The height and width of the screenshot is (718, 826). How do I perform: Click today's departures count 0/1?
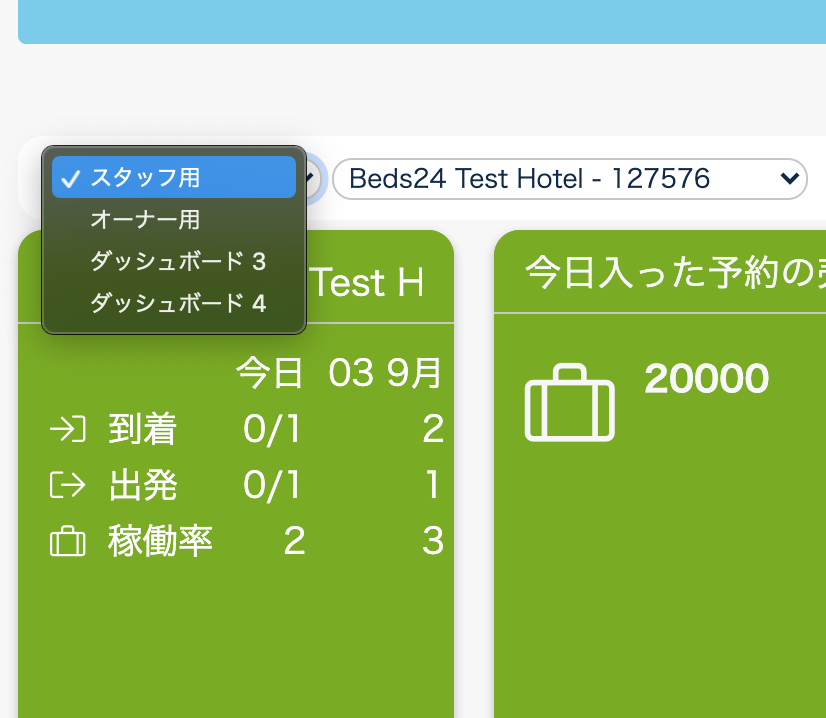point(271,486)
